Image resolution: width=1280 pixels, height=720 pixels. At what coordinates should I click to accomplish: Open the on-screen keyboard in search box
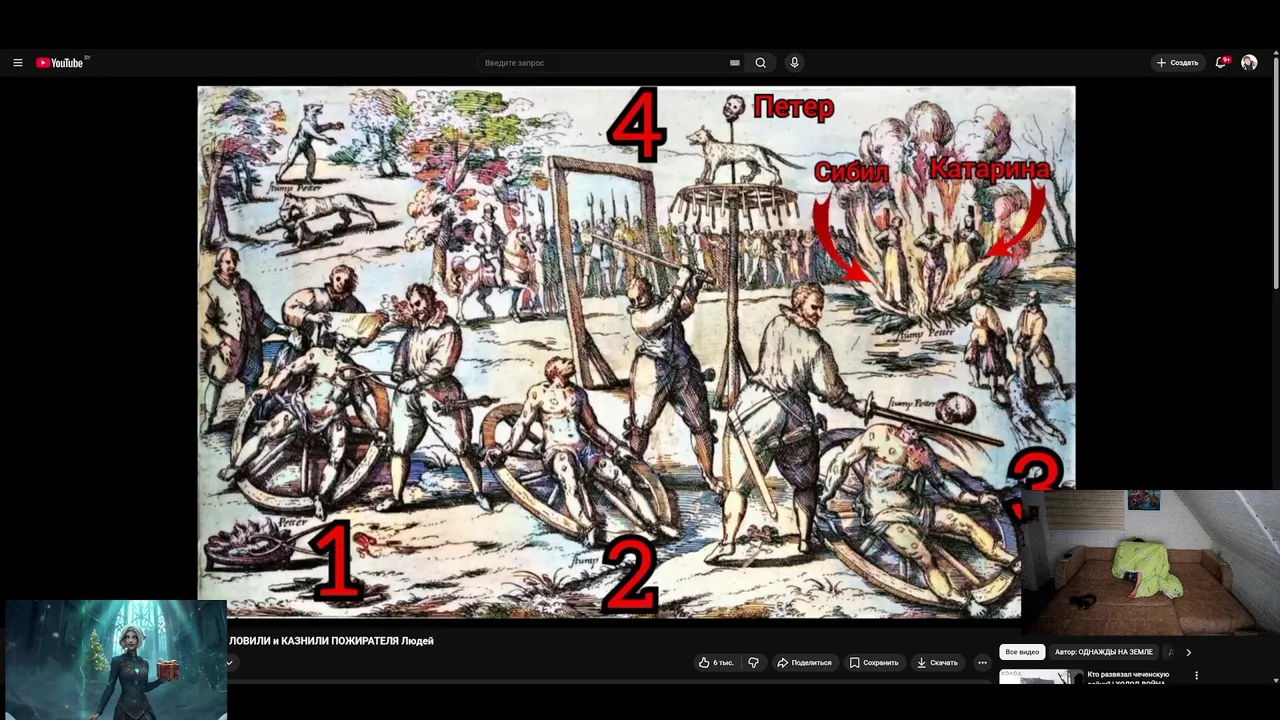pyautogui.click(x=735, y=63)
